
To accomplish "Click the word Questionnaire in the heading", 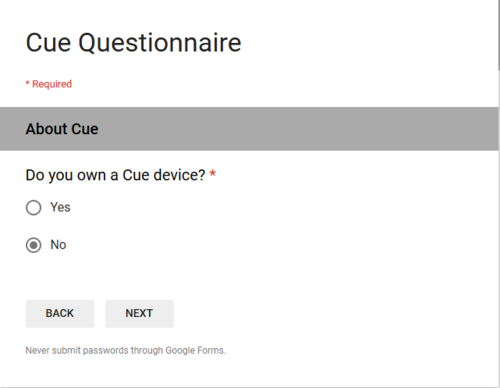I will pos(160,43).
